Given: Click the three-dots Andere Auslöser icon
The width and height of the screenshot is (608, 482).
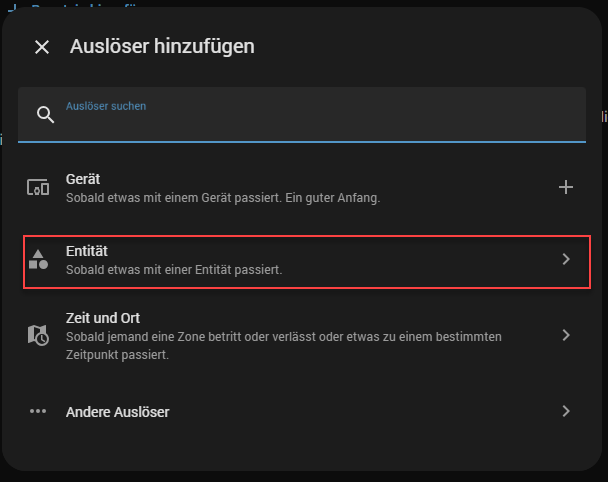Looking at the screenshot, I should (x=38, y=411).
